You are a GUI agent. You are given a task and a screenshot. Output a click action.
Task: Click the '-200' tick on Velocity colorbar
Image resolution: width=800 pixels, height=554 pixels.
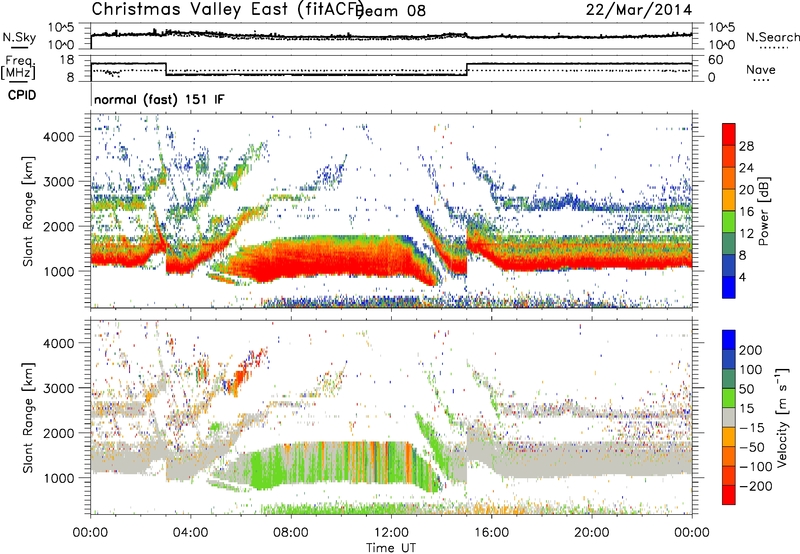point(755,486)
